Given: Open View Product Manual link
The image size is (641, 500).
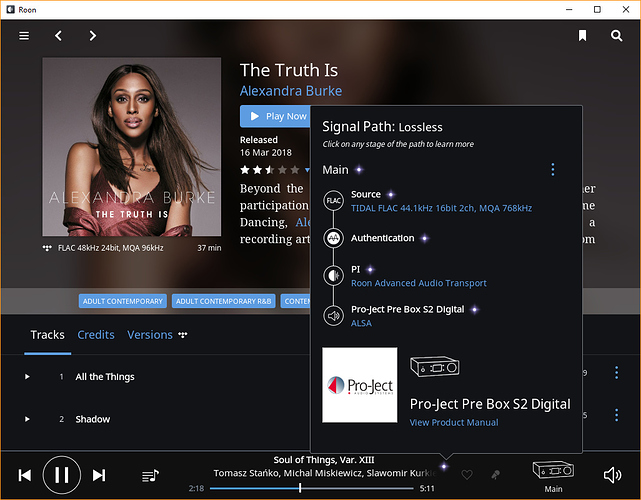Looking at the screenshot, I should [454, 422].
